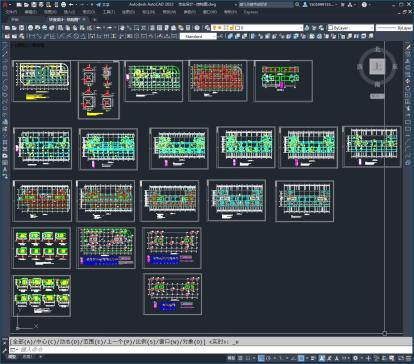Open the Standard text style dropdown
Screen dimensions: 414x364
(198, 36)
